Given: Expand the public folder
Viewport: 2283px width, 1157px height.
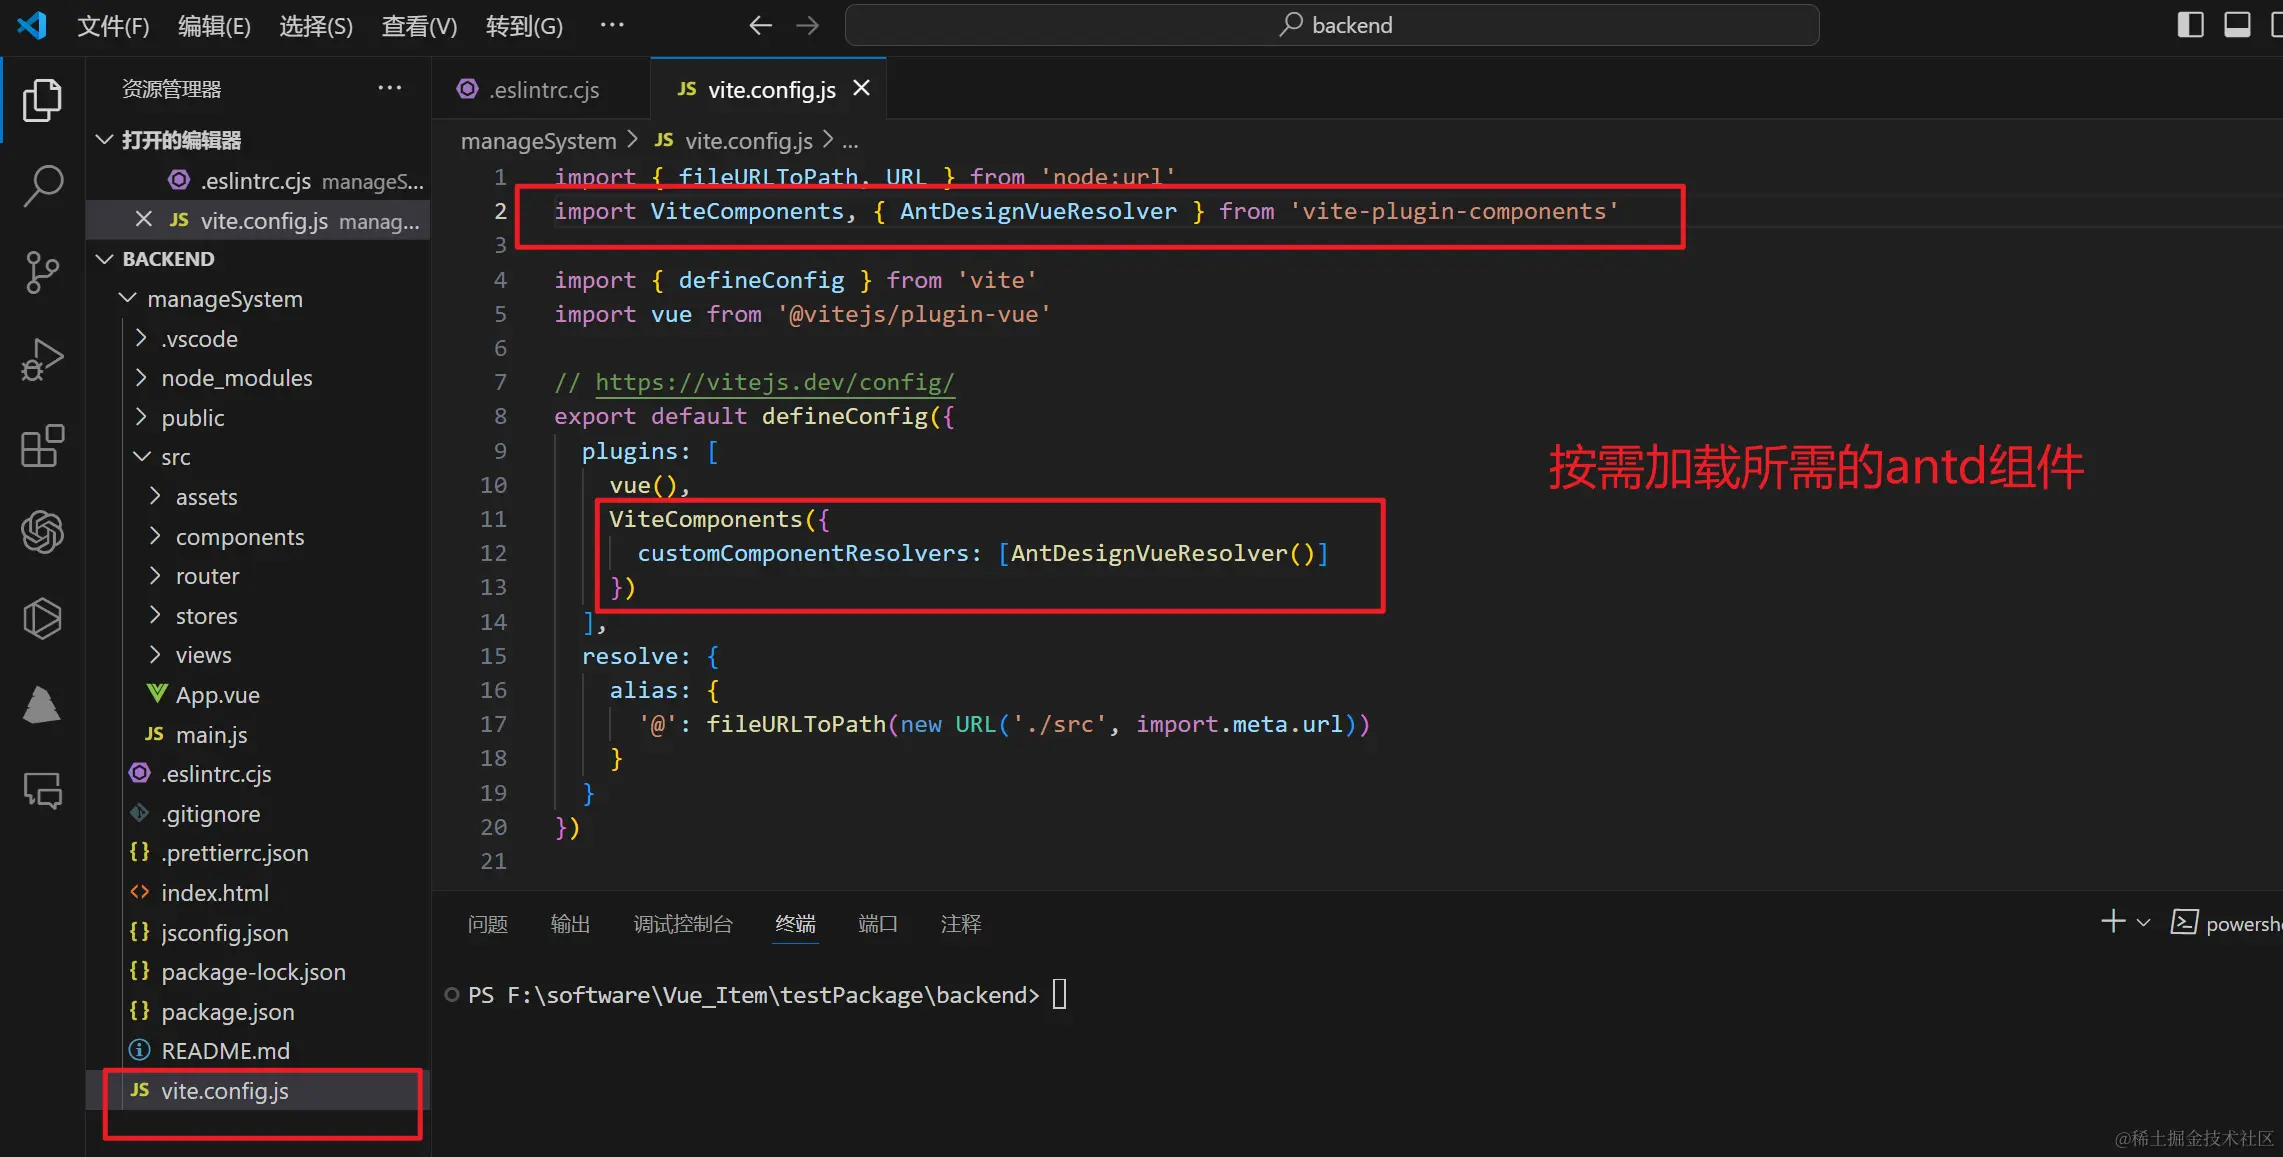Looking at the screenshot, I should click(258, 418).
